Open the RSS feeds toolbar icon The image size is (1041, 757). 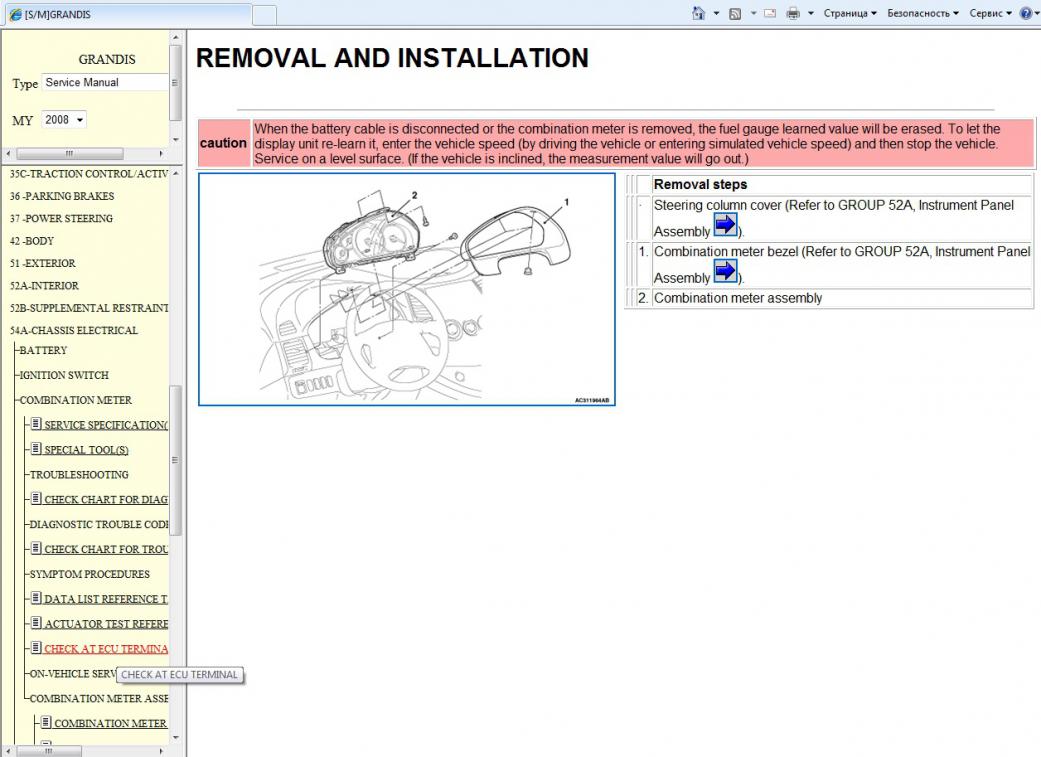pos(735,13)
